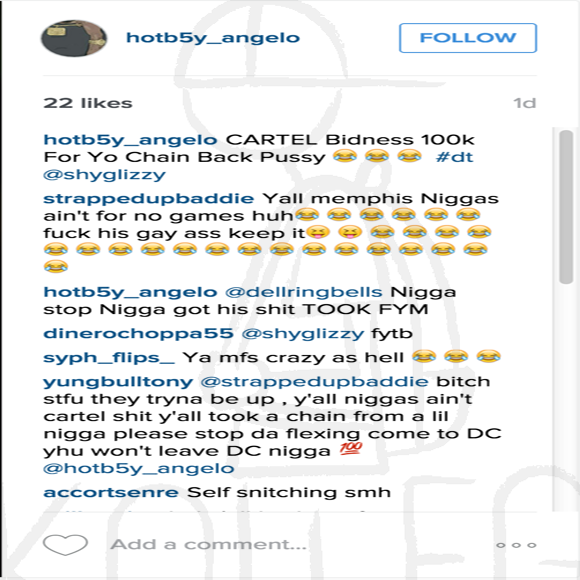Open the three-dot more options icon
Screen dimensions: 580x580
(516, 545)
